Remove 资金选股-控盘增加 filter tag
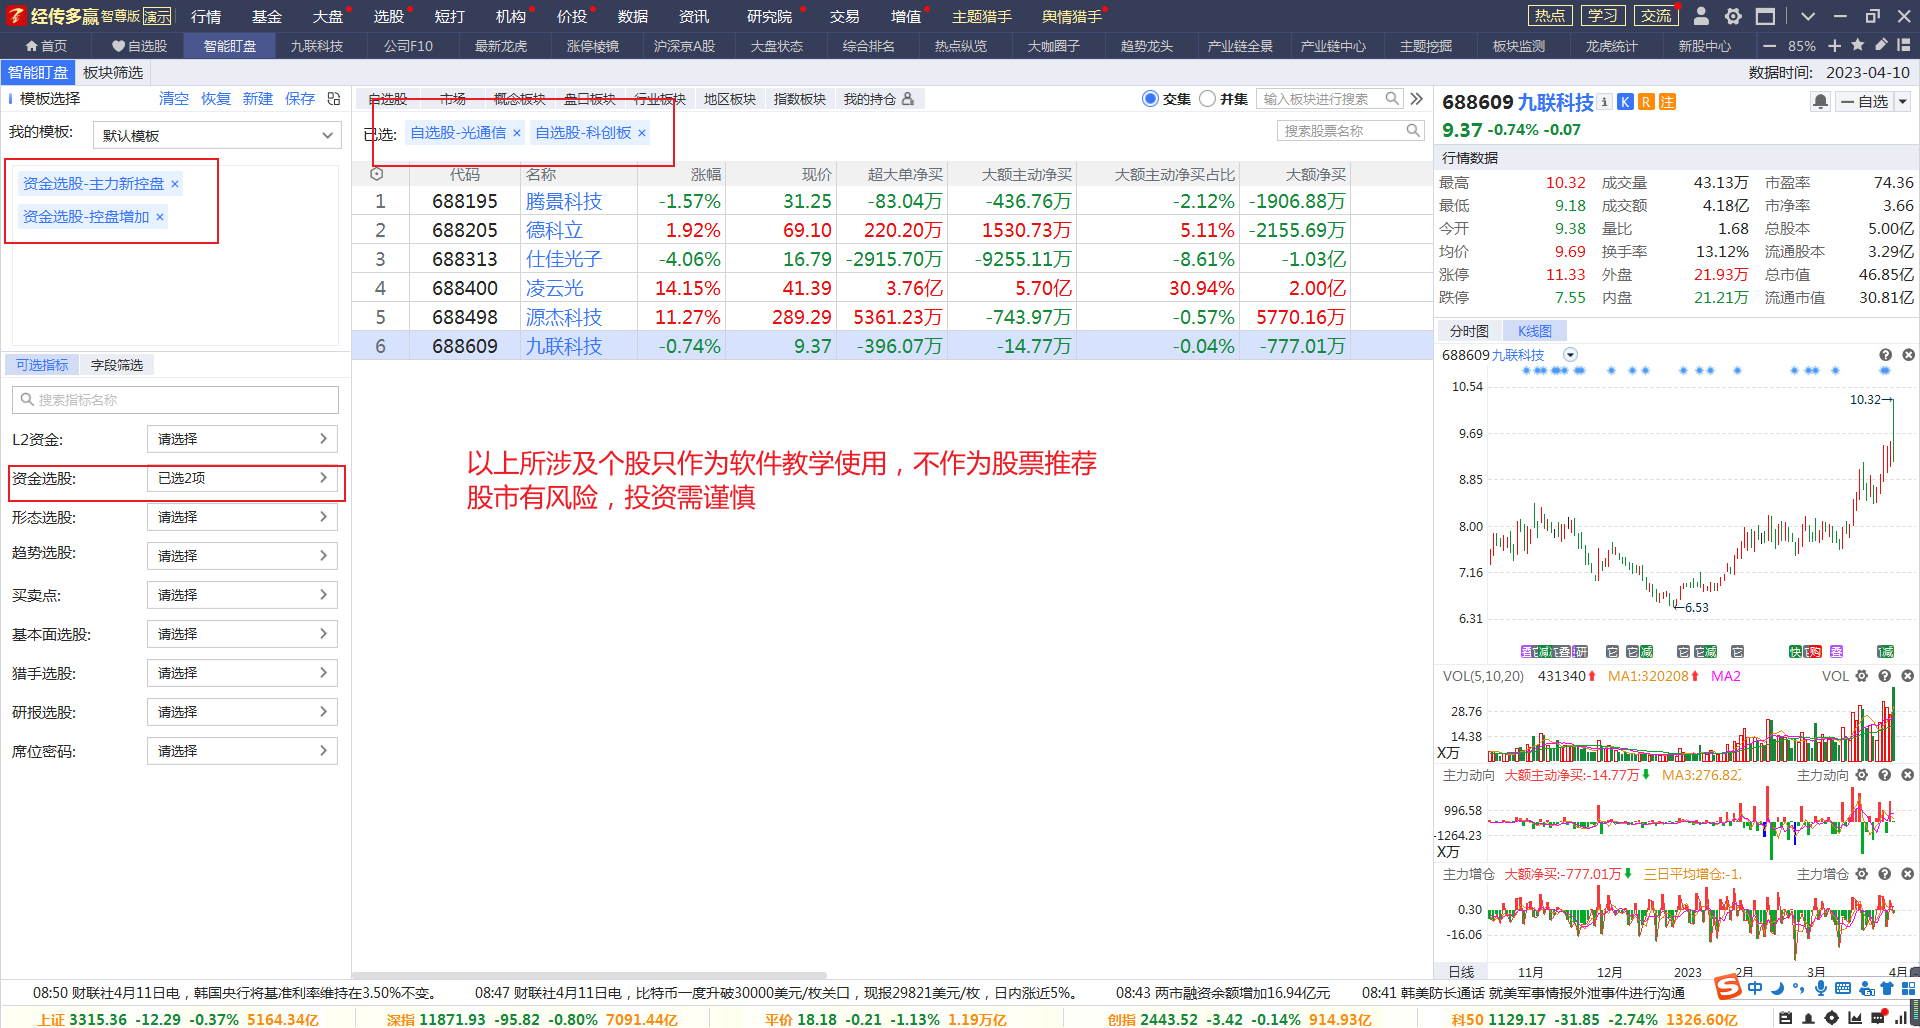Viewport: 1920px width, 1028px height. 160,217
